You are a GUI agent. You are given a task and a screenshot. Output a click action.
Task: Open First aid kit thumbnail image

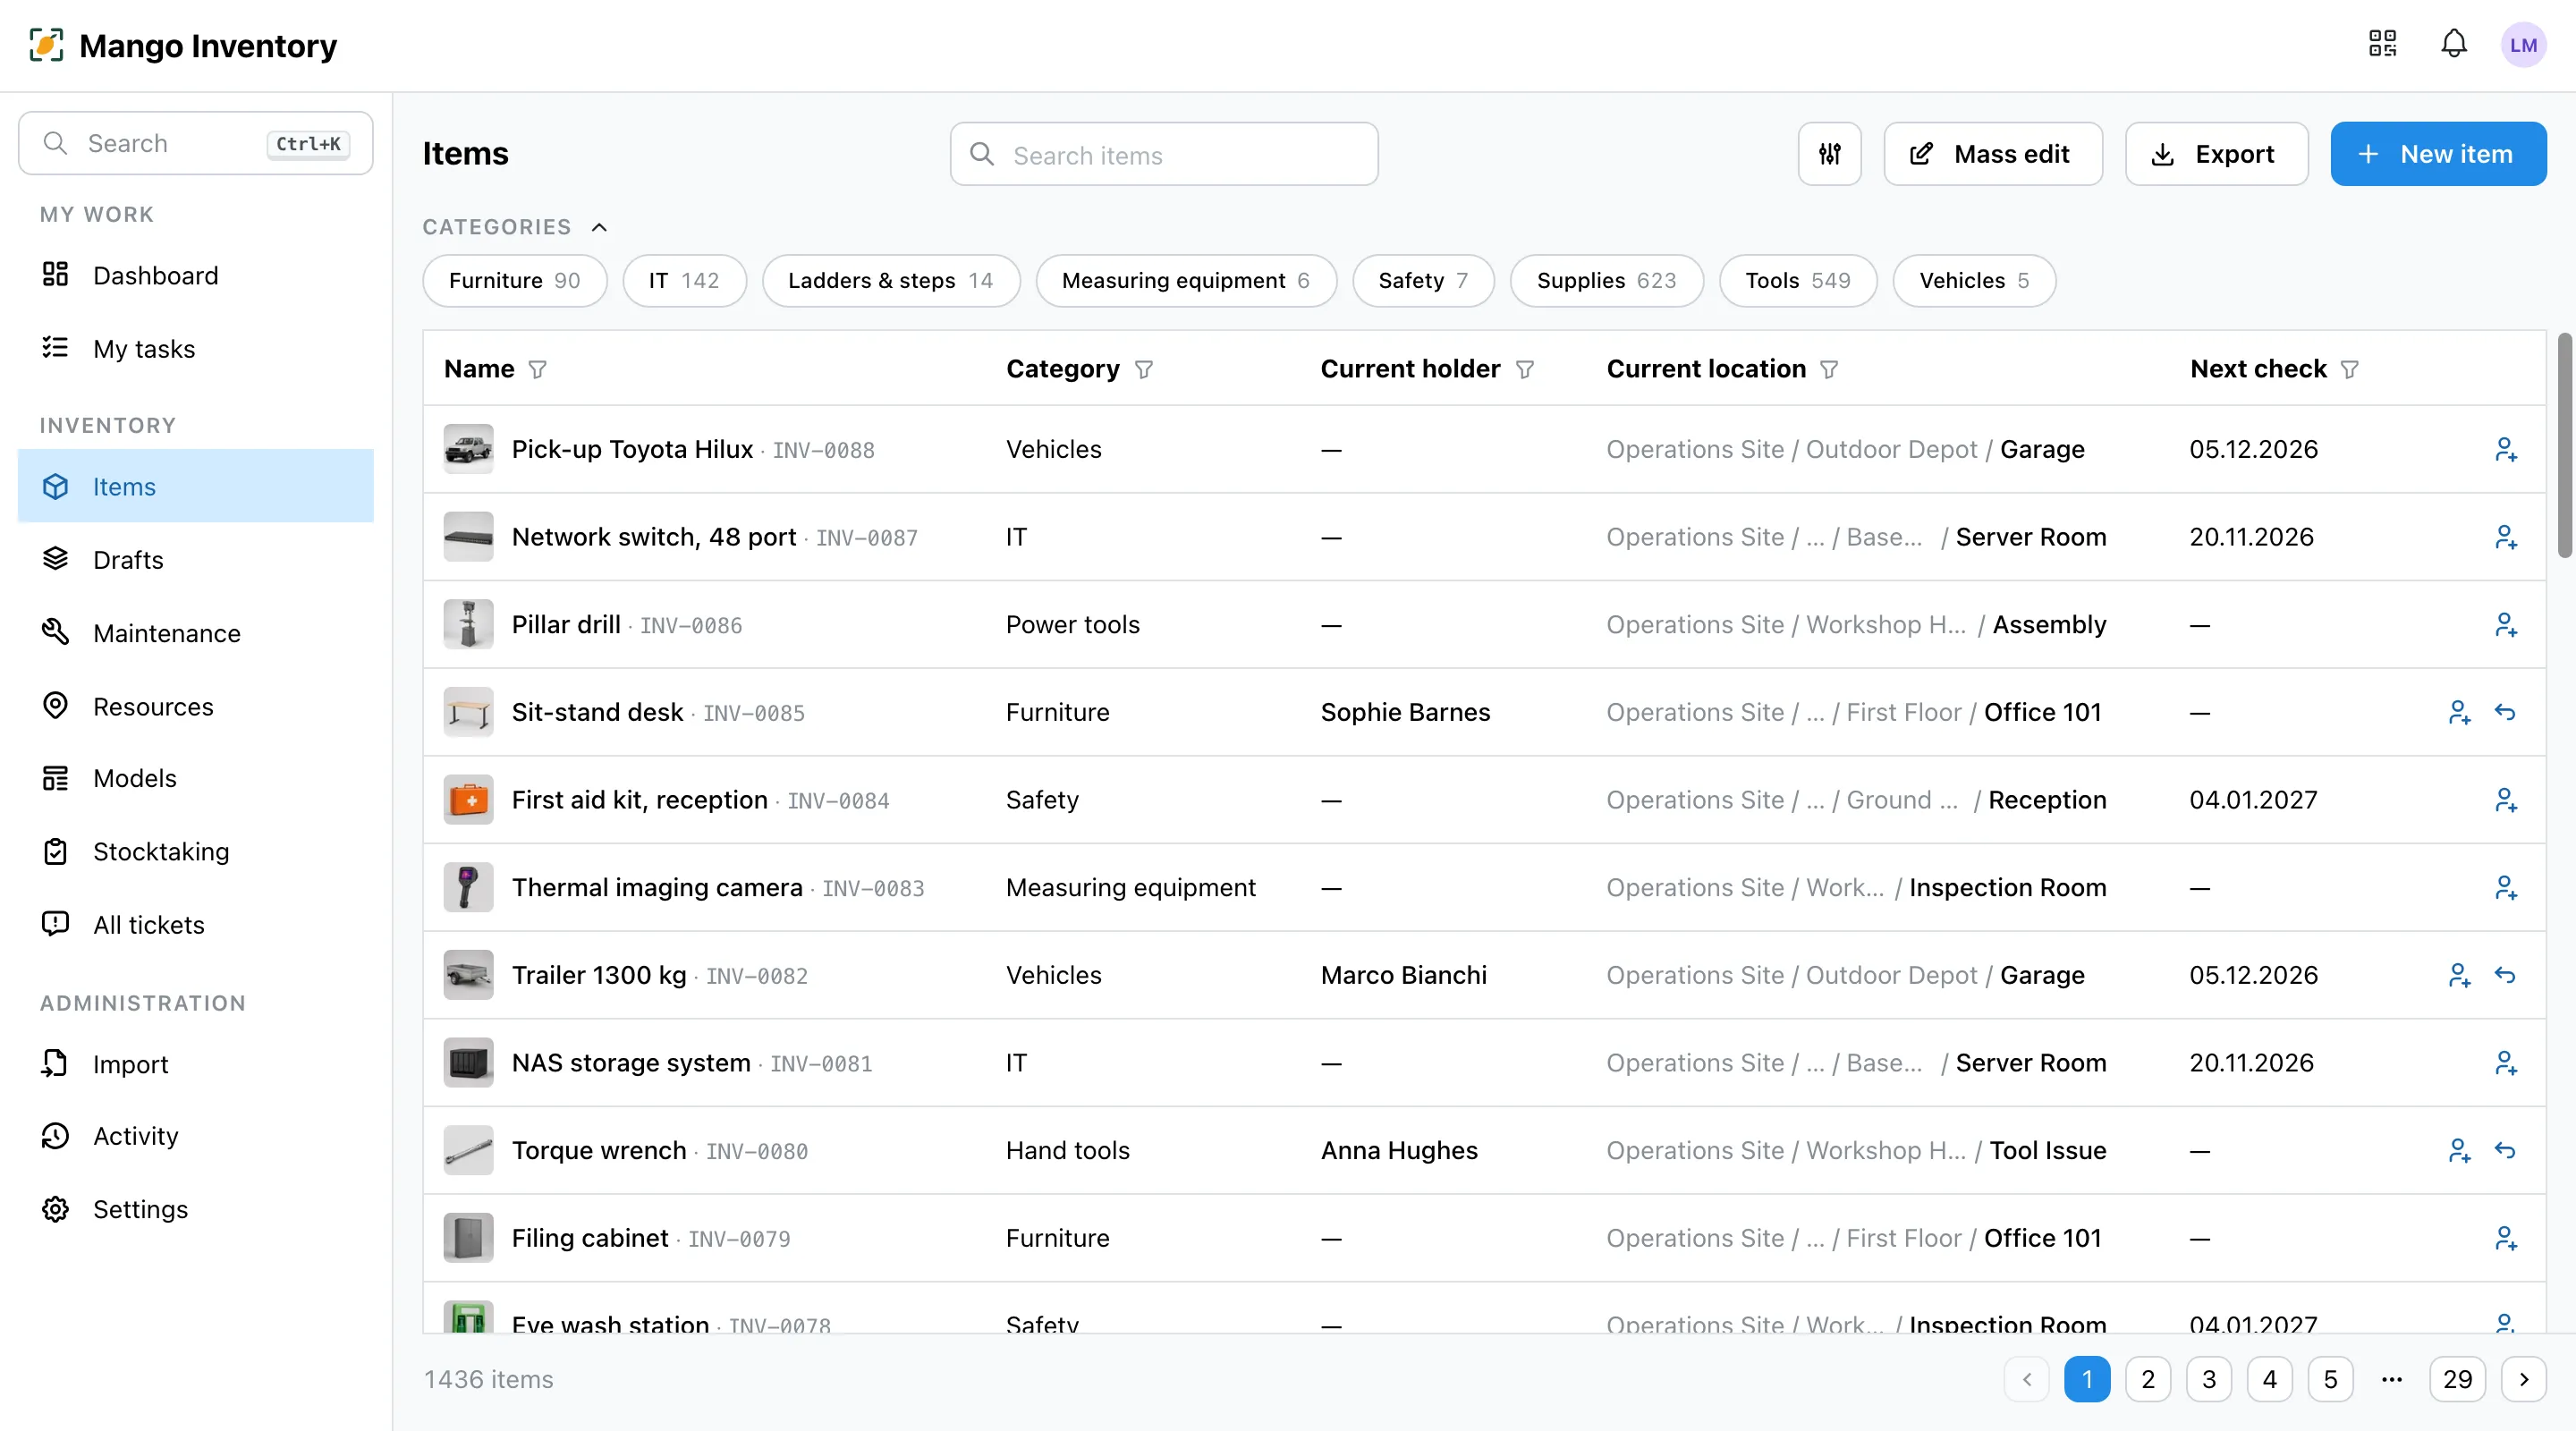[468, 800]
